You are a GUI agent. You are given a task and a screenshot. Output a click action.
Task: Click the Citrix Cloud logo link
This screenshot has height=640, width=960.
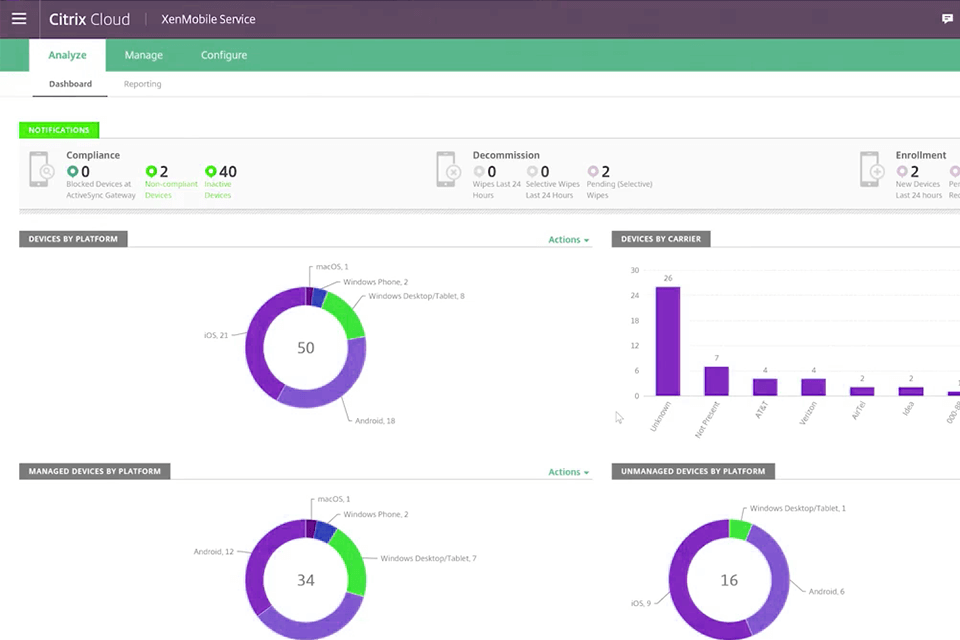[x=89, y=18]
